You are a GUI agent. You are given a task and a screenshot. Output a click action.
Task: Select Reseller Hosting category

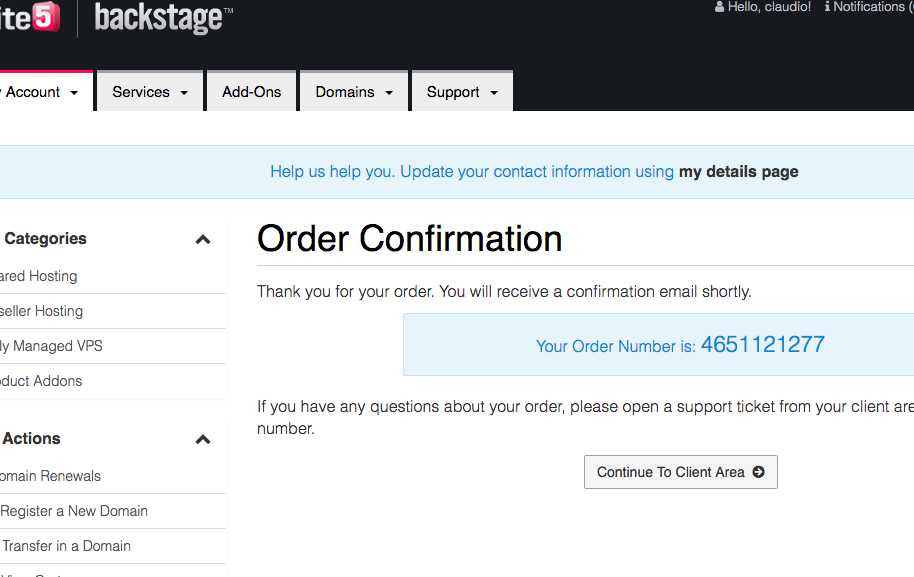42,311
